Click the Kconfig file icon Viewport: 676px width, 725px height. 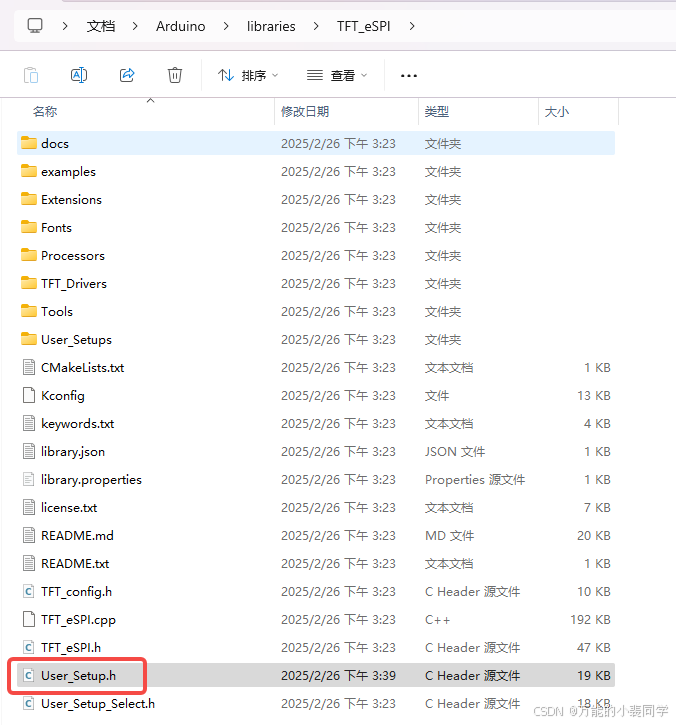[x=29, y=395]
